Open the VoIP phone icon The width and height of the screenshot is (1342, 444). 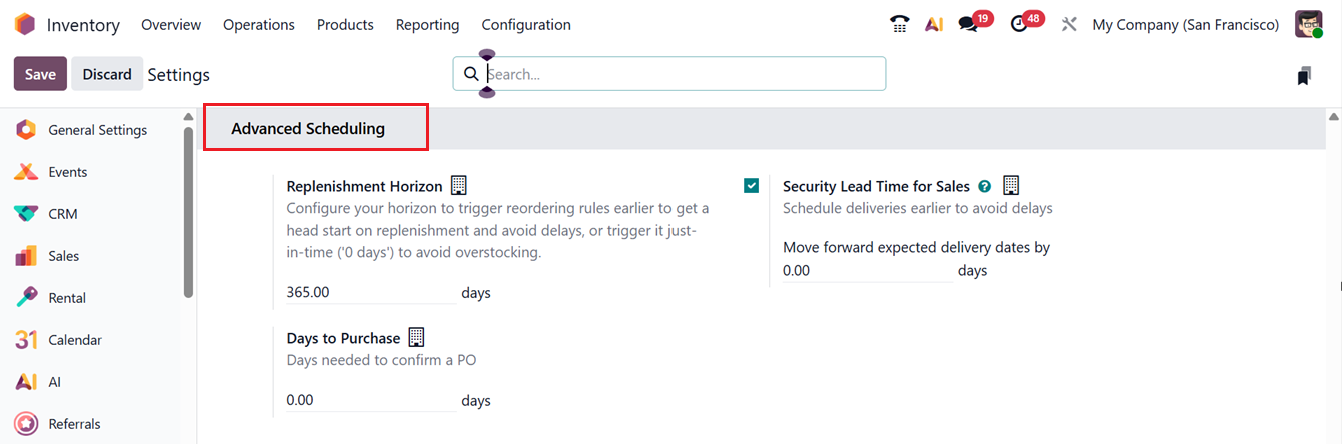tap(899, 25)
